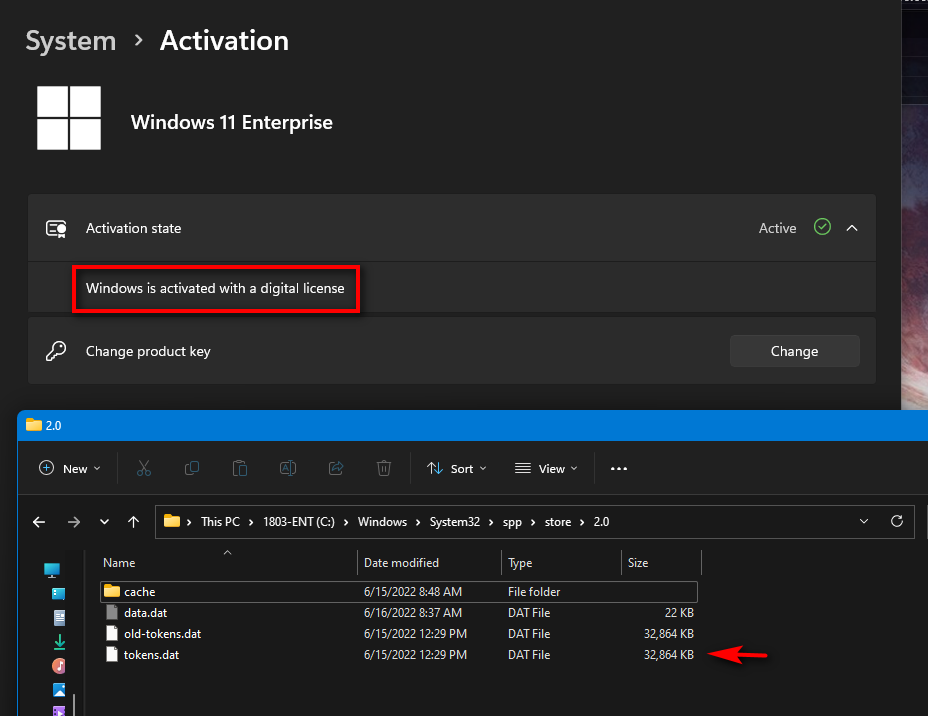Image resolution: width=928 pixels, height=716 pixels.
Task: Go back with the left arrow button
Action: coord(39,522)
